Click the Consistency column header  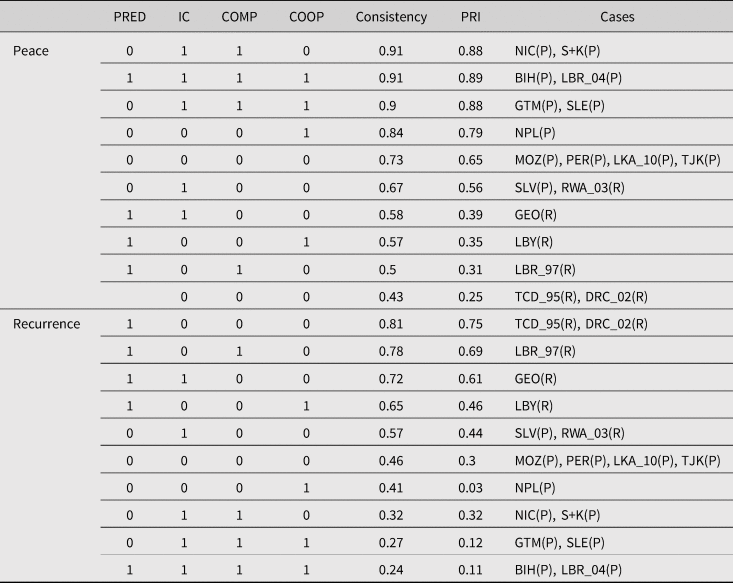coord(391,17)
